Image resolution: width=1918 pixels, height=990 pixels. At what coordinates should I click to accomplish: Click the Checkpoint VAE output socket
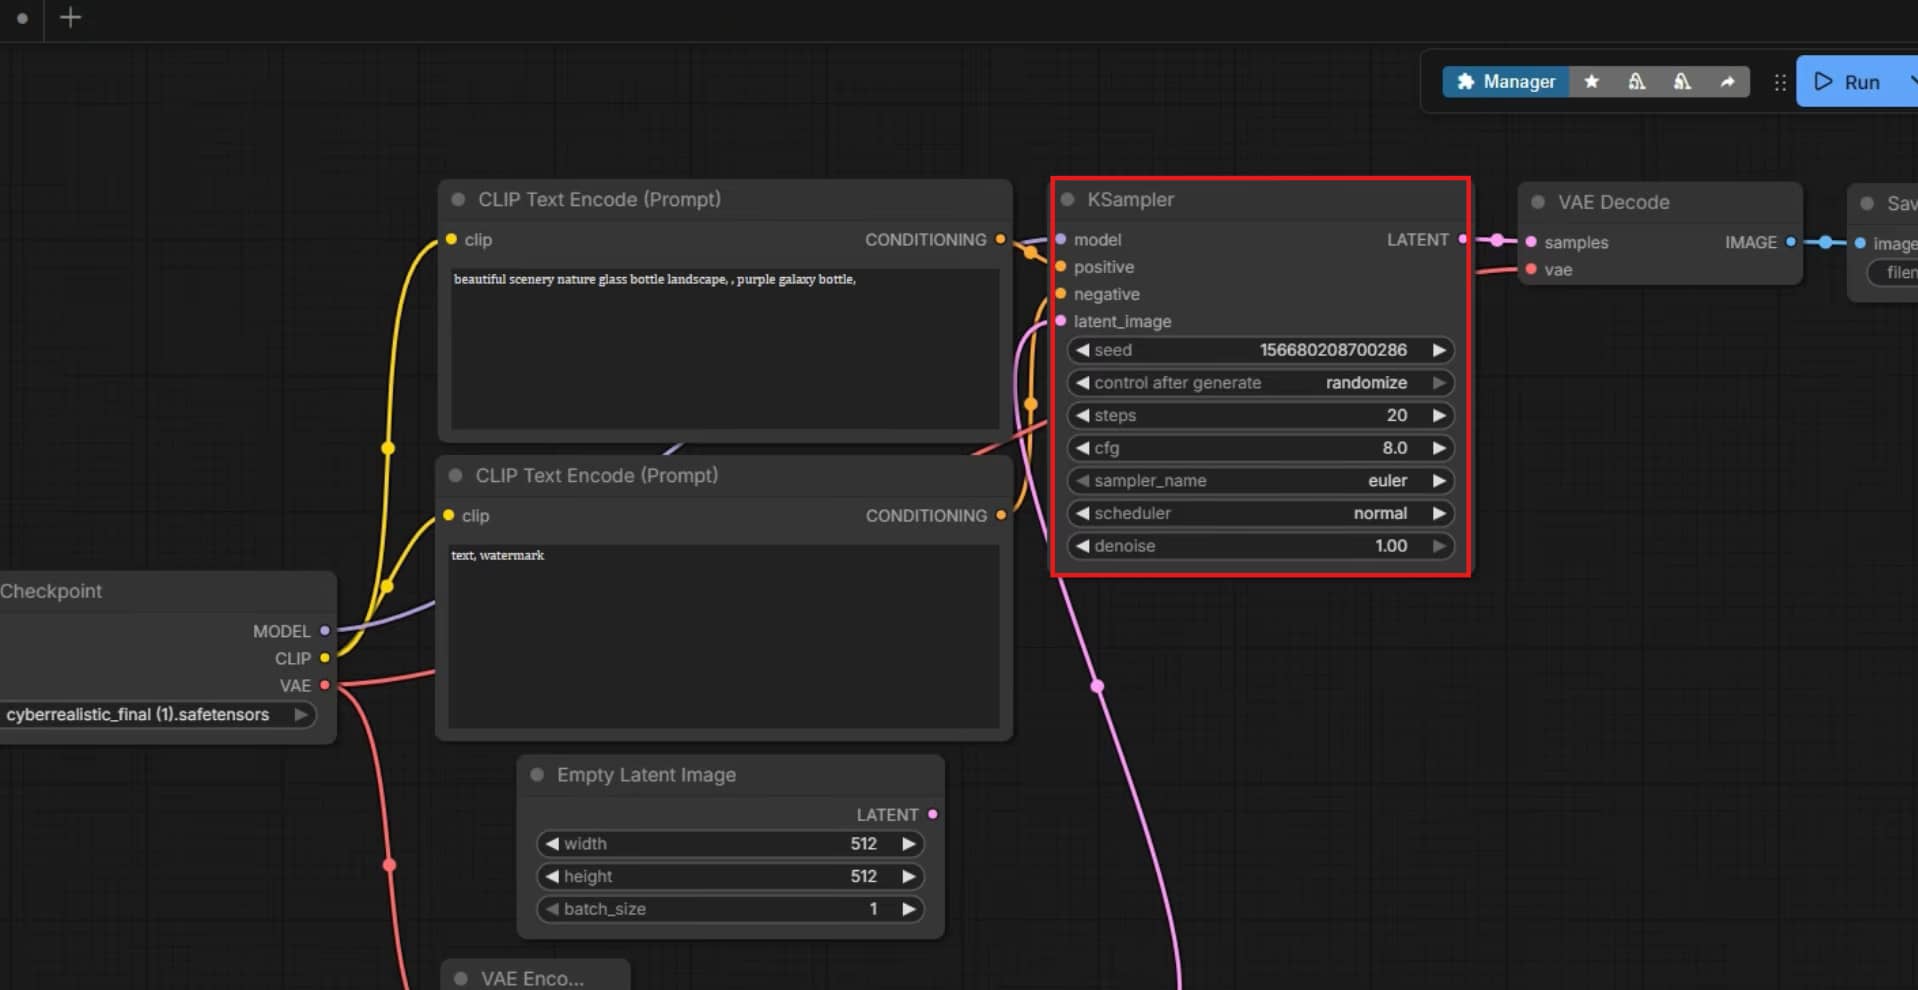[325, 685]
